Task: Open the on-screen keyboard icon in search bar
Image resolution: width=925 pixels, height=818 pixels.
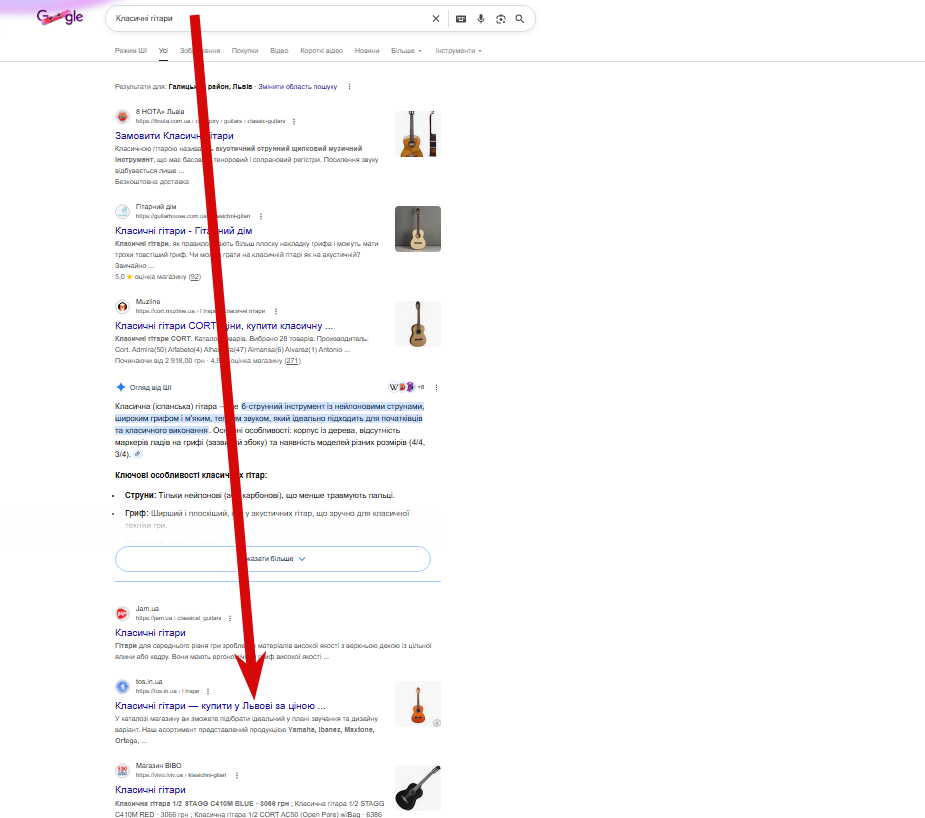Action: click(461, 19)
